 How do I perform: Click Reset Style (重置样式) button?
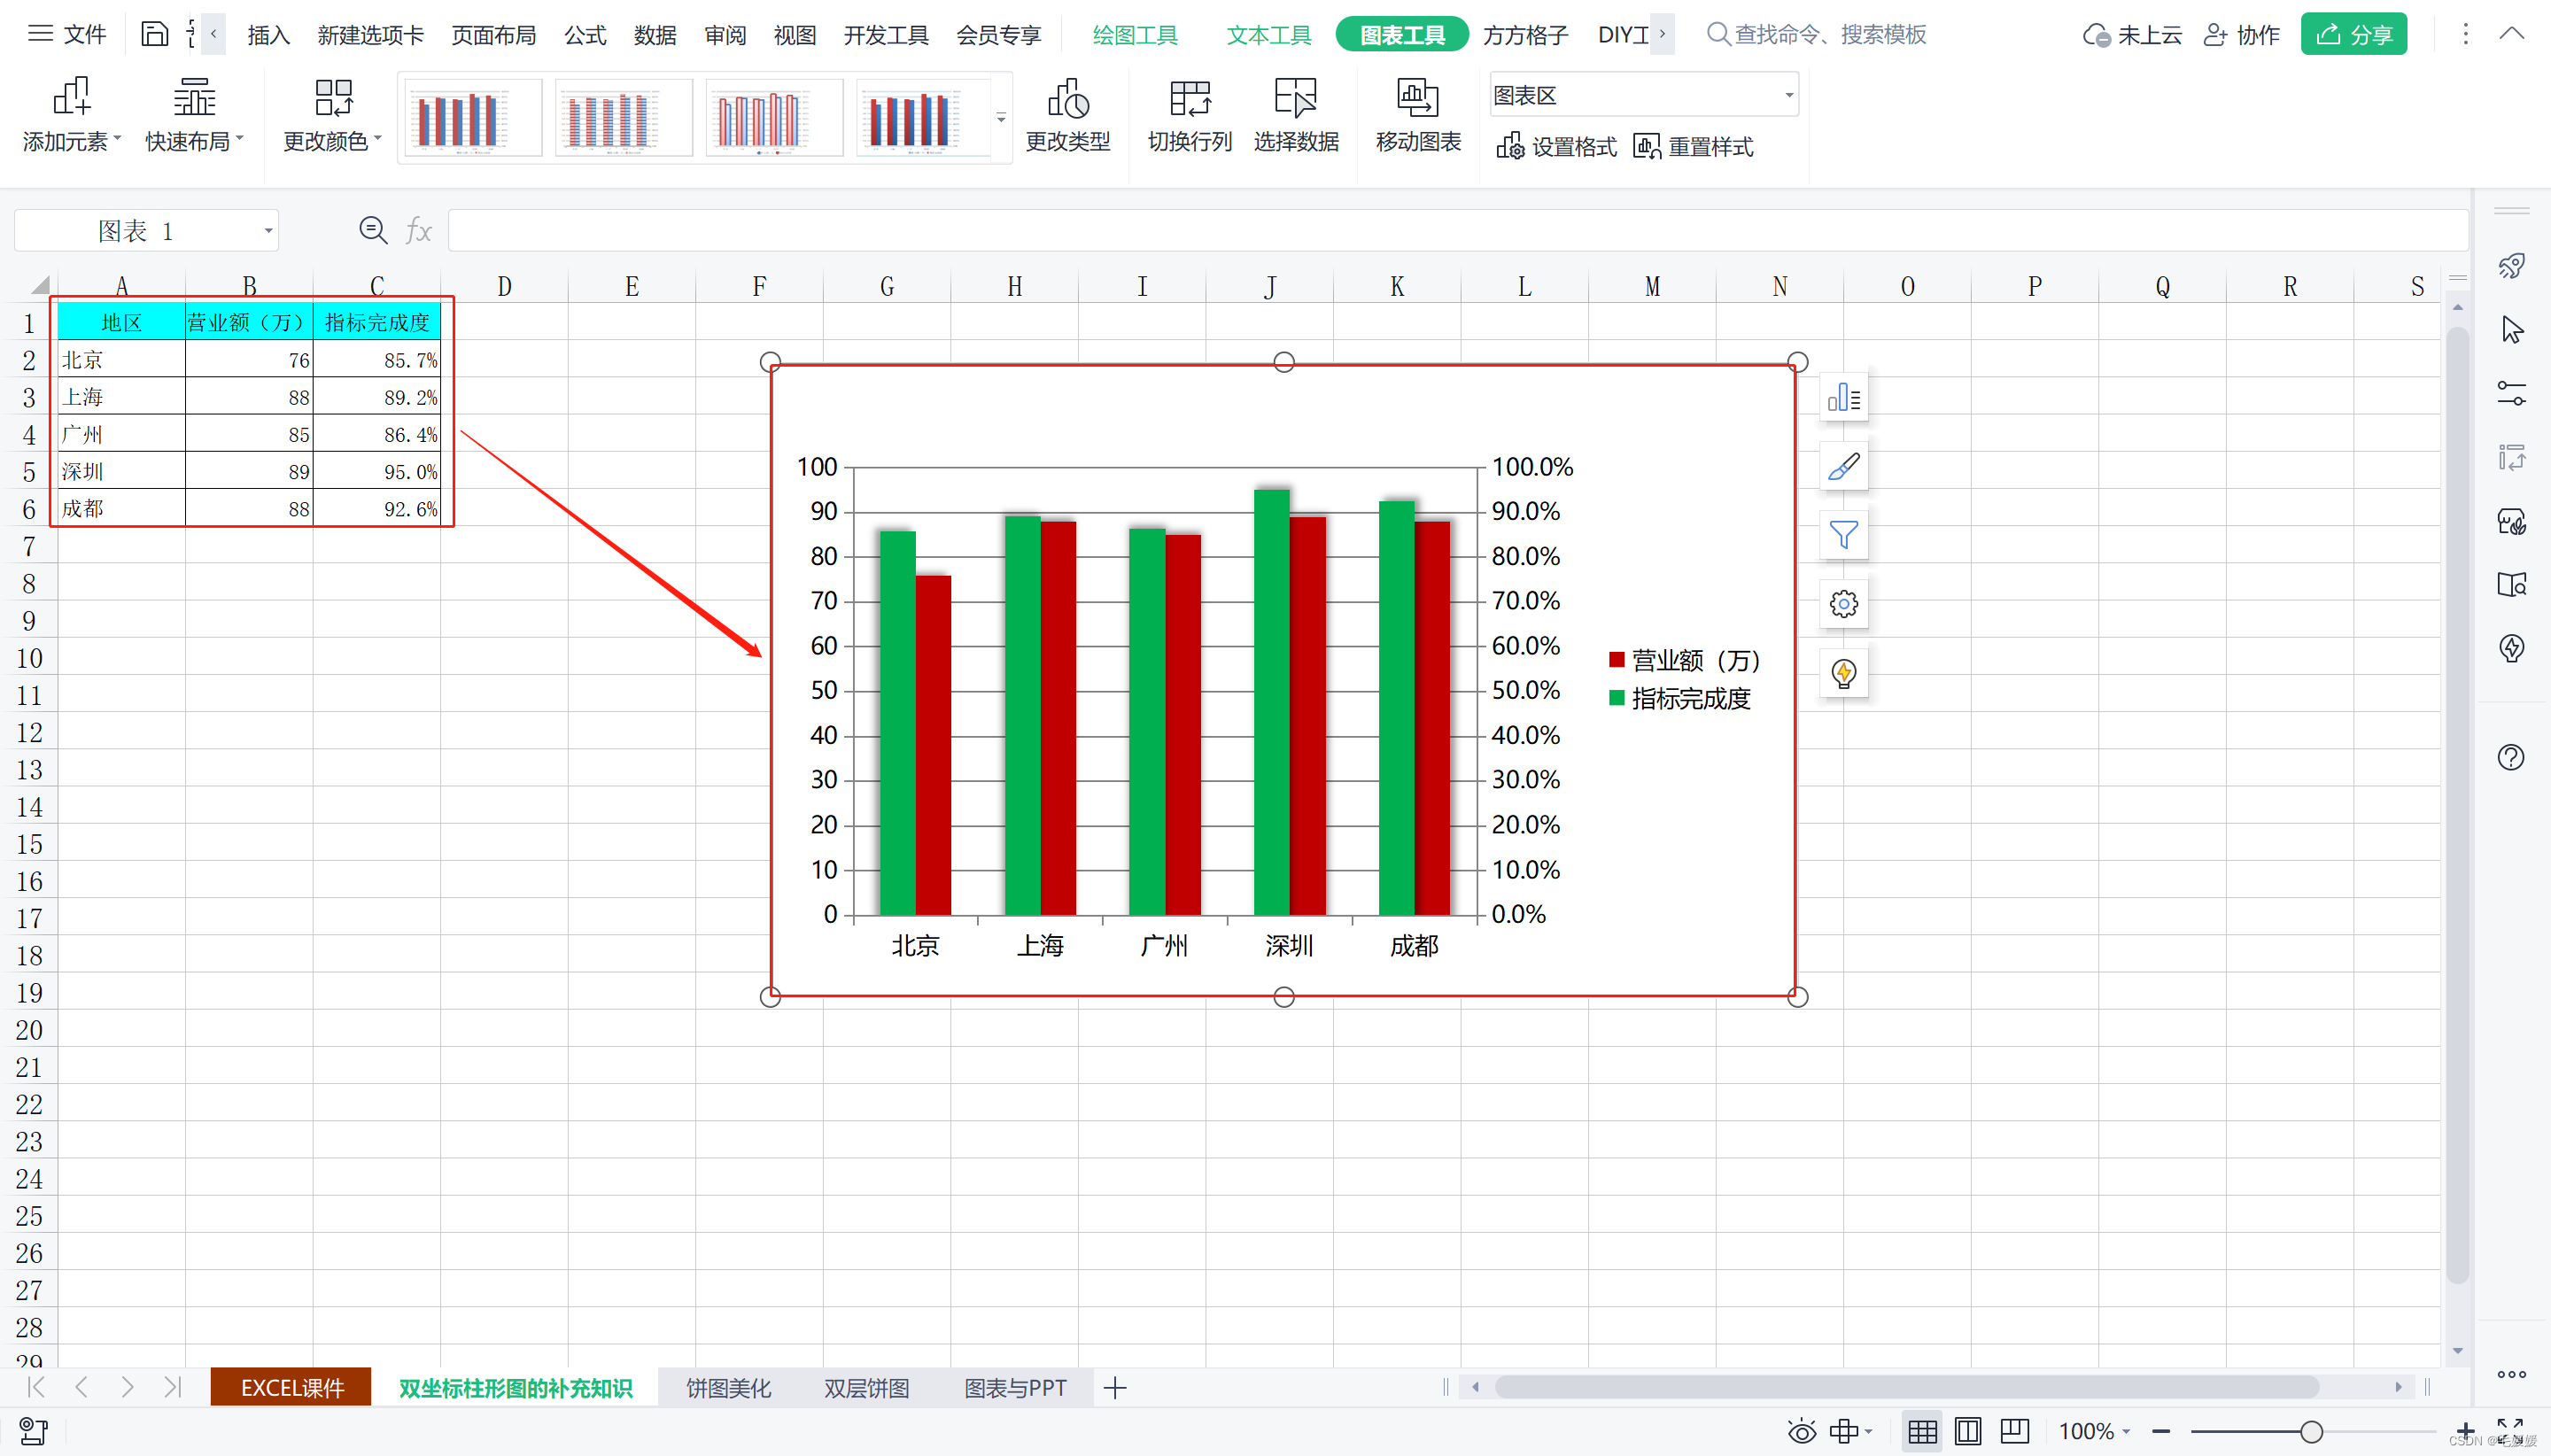coord(1693,147)
